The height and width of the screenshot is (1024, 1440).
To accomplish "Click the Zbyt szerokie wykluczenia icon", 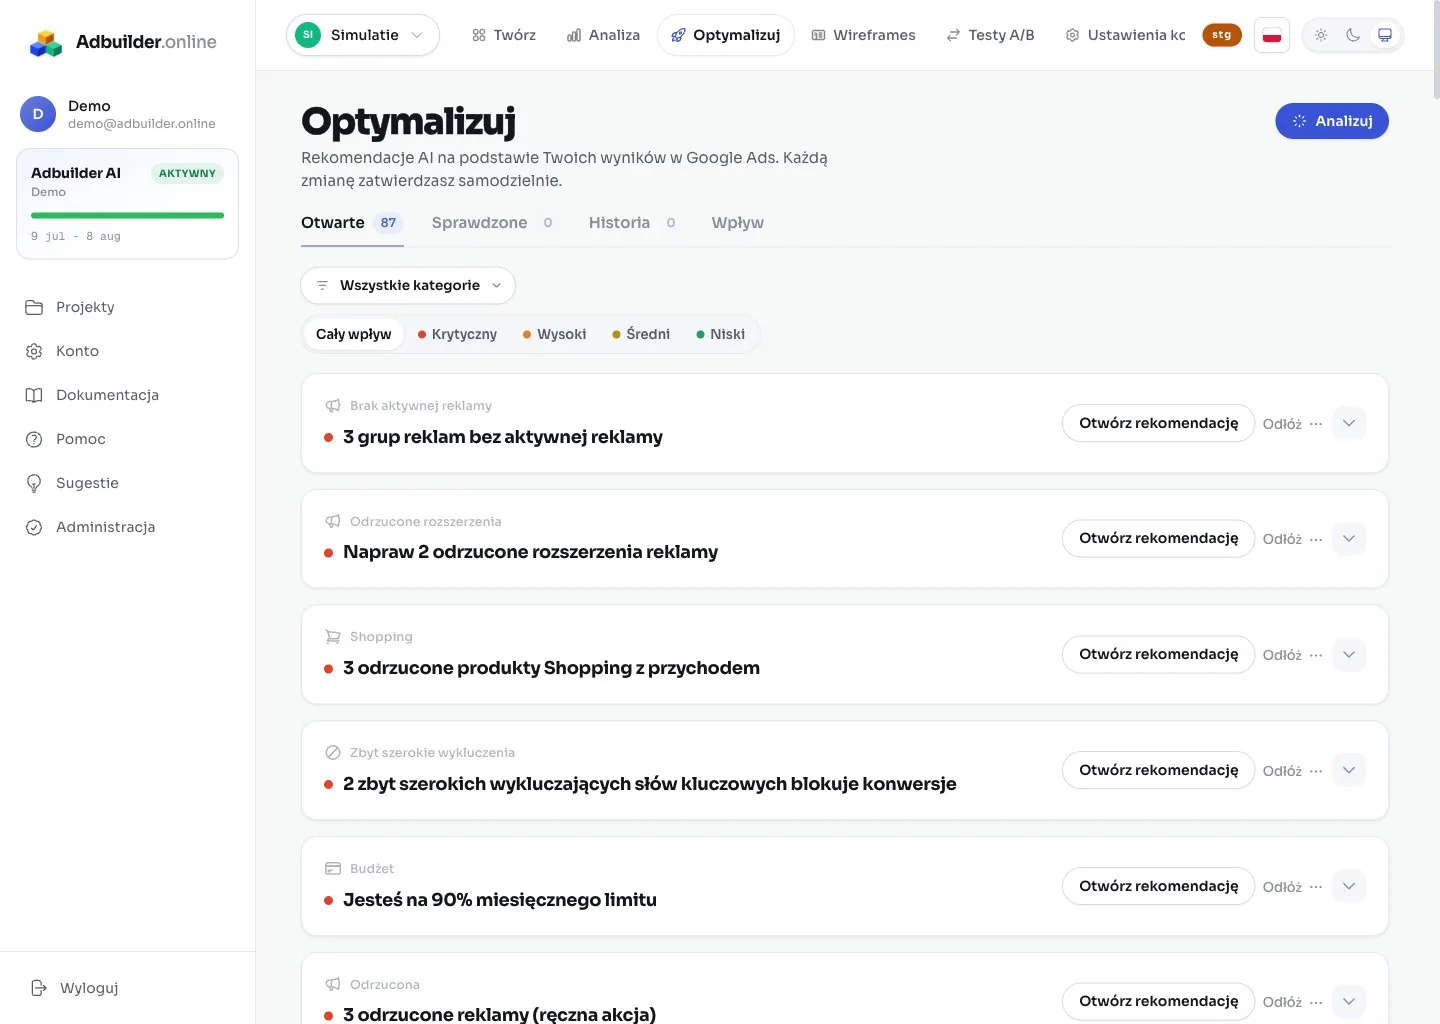I will [x=333, y=753].
